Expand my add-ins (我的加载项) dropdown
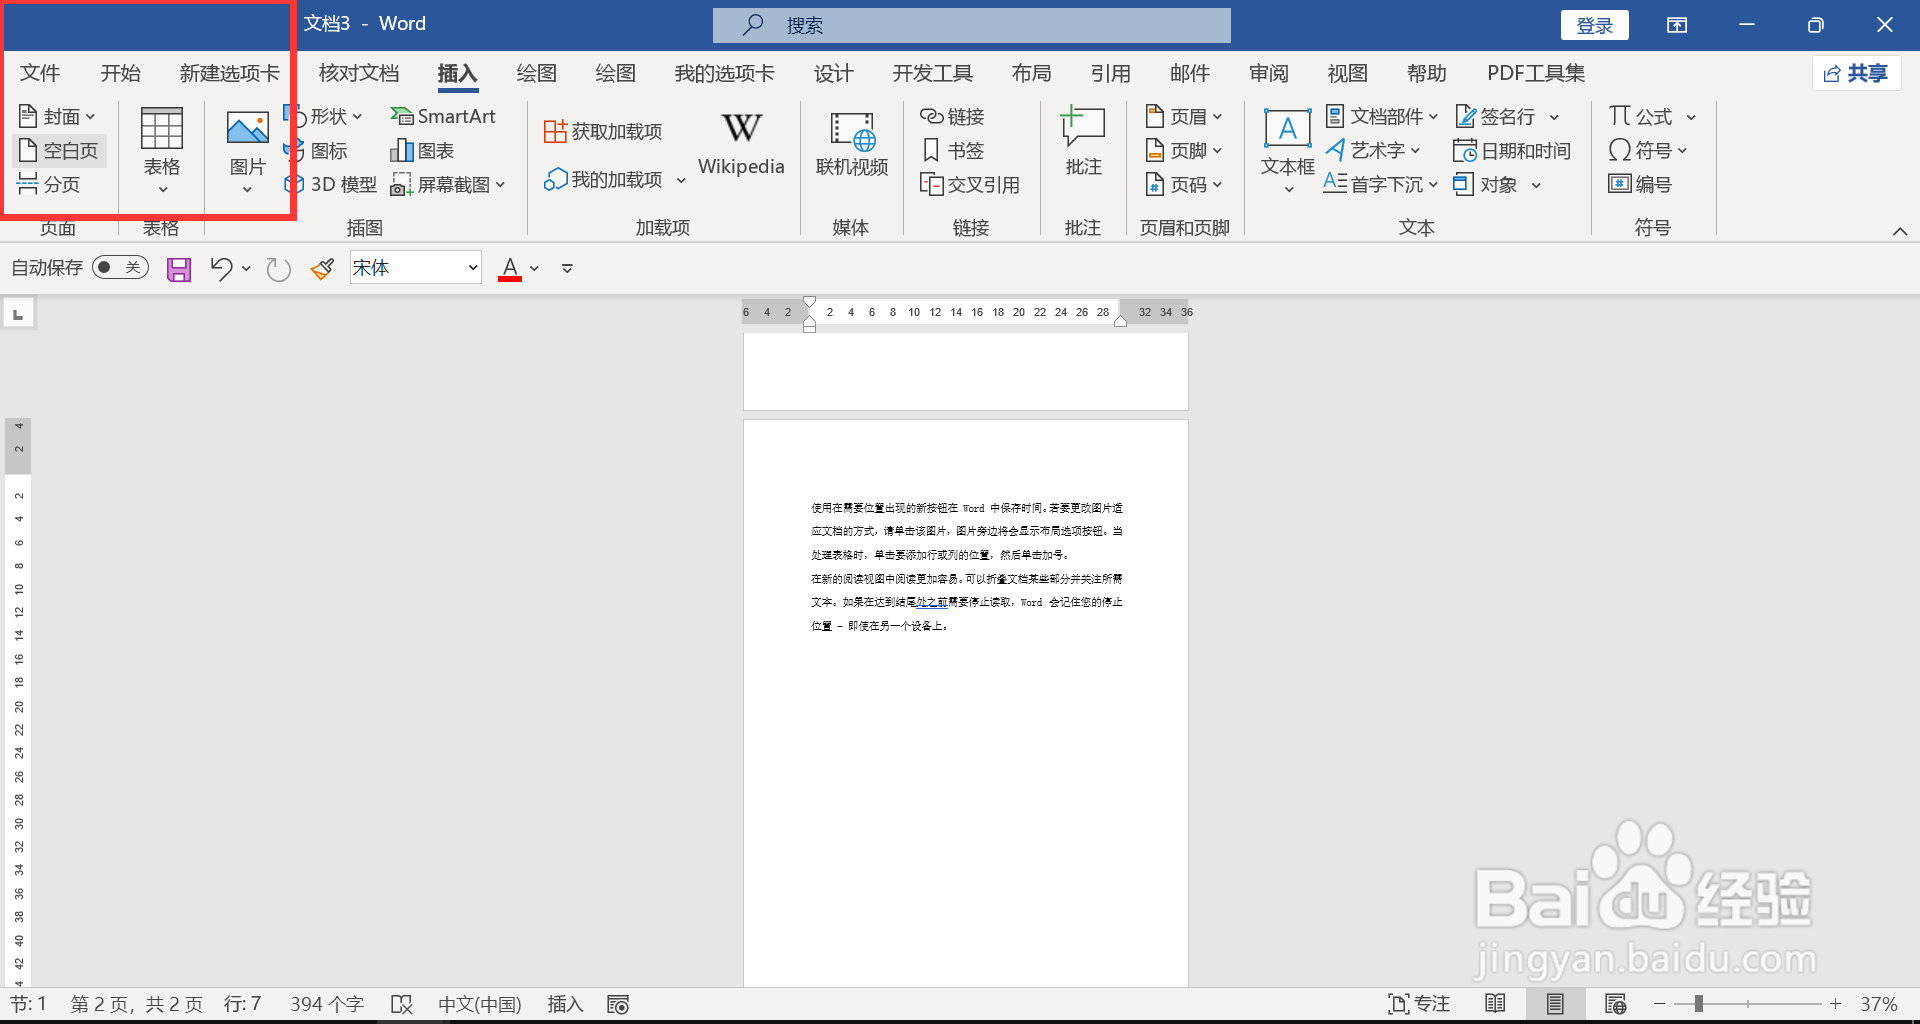 681,181
